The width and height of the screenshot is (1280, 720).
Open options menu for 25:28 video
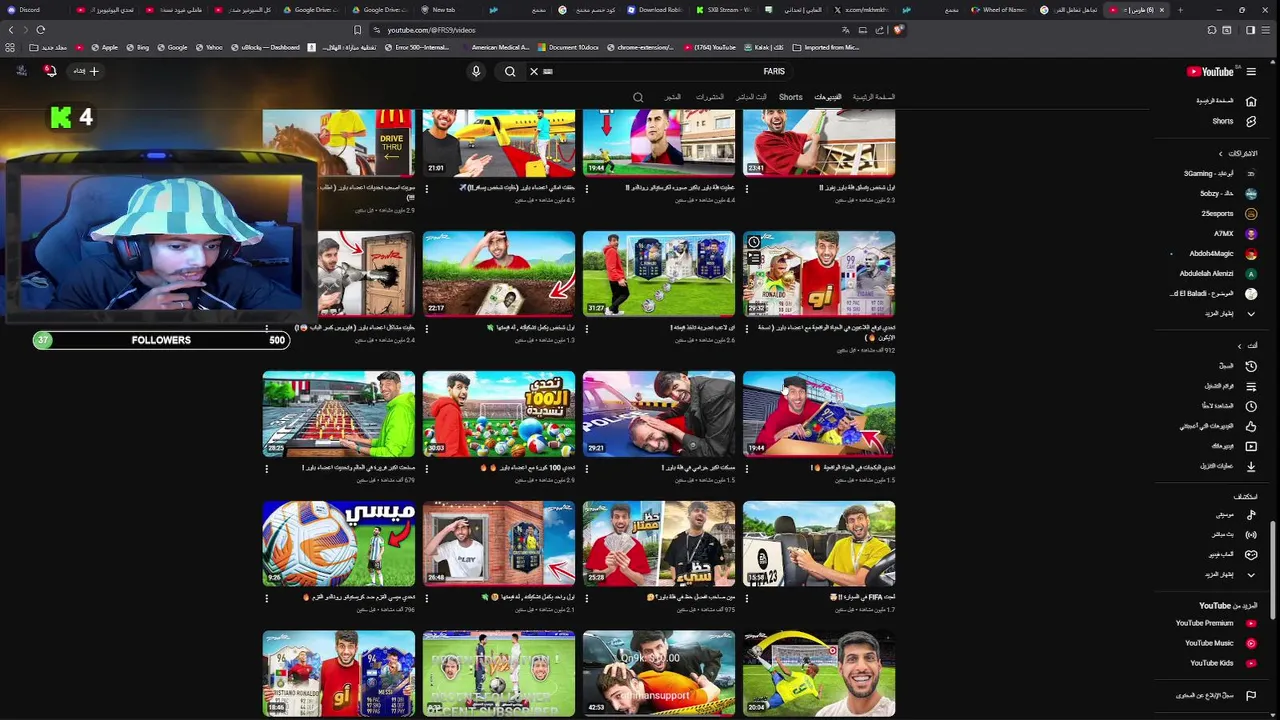[587, 598]
